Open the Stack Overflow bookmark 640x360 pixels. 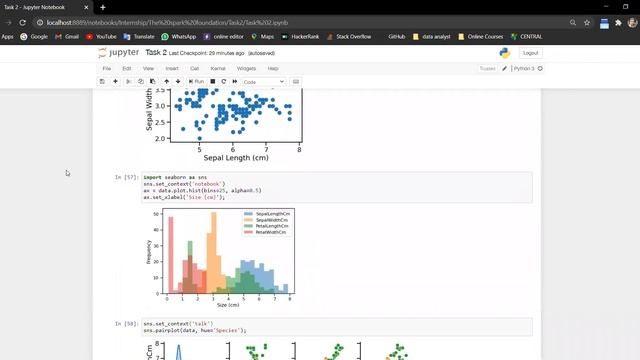pos(349,37)
